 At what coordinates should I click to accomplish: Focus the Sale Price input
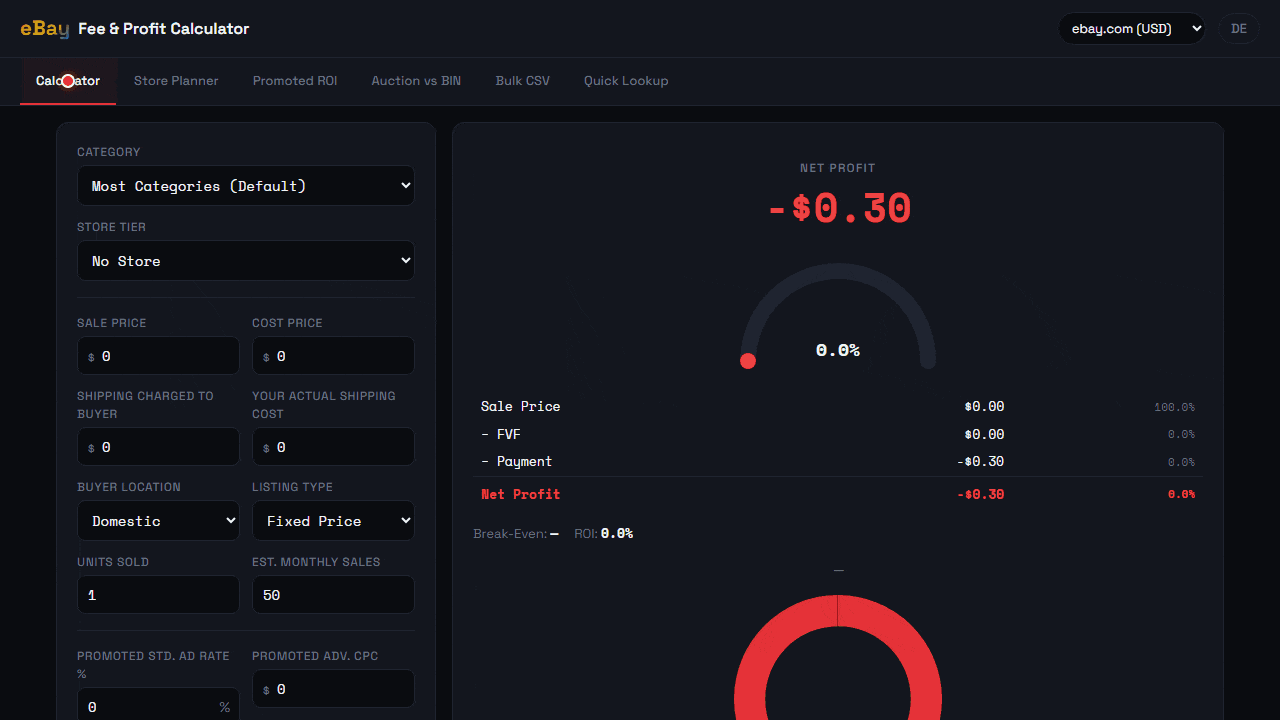(x=158, y=356)
